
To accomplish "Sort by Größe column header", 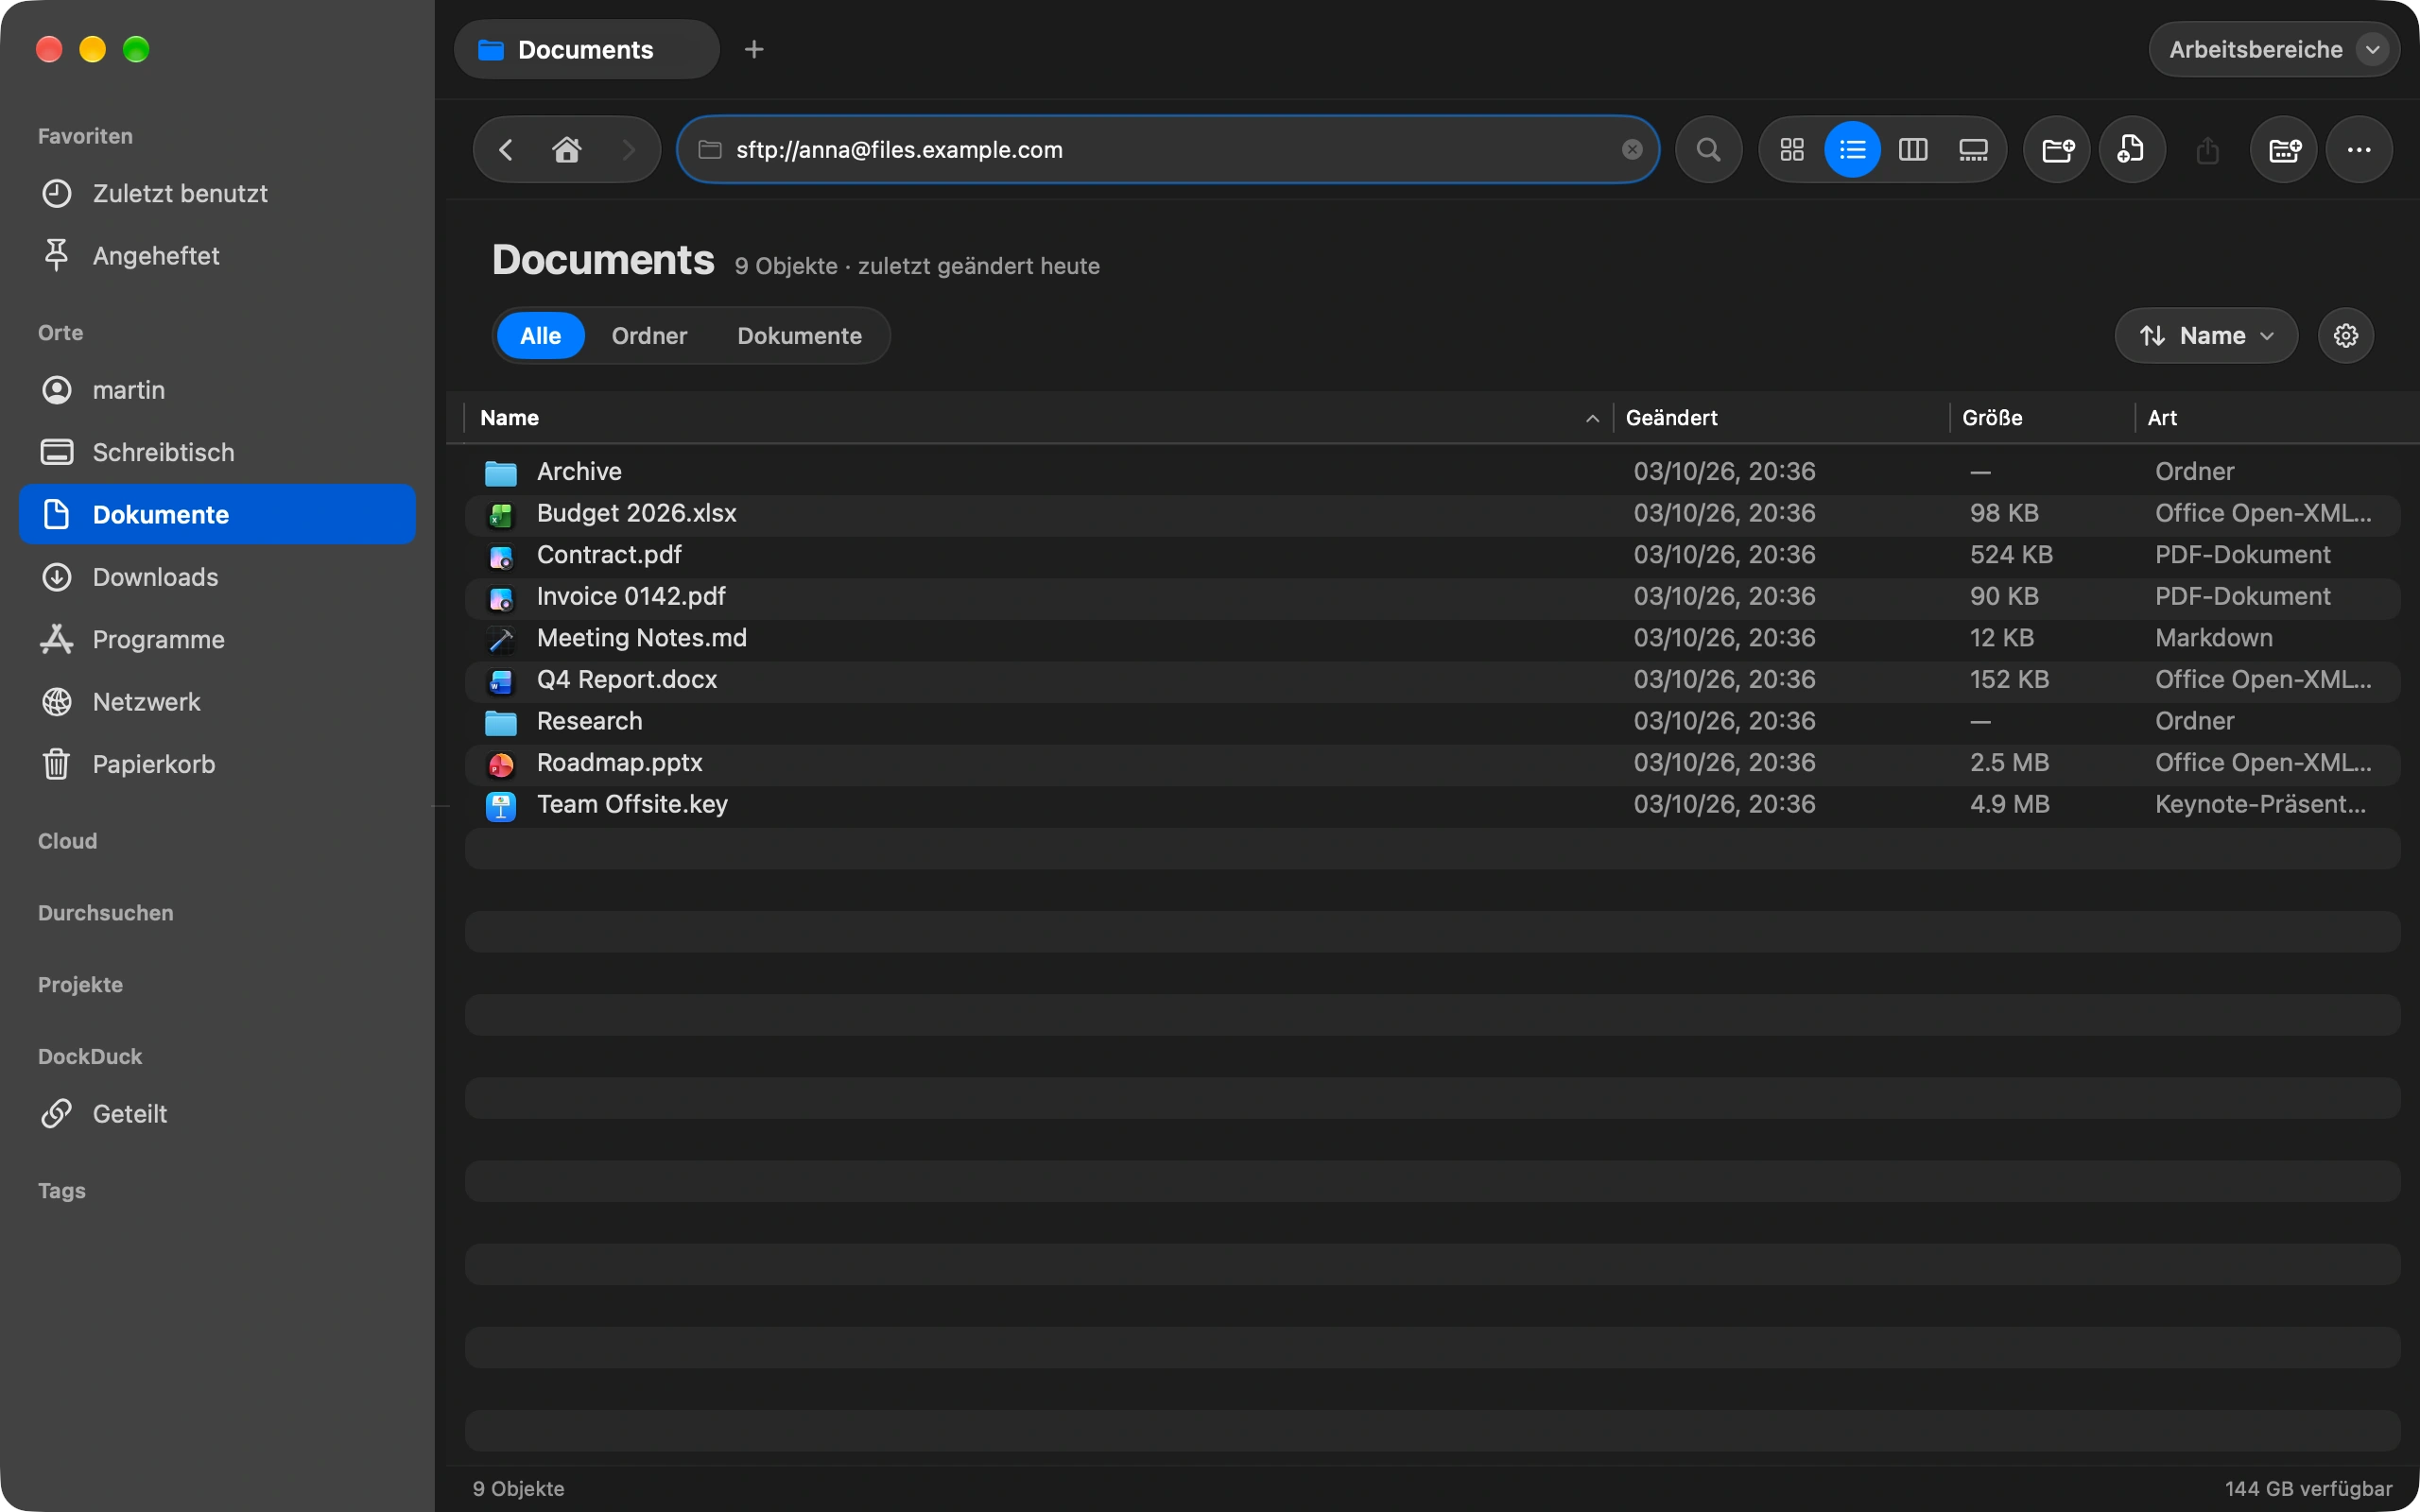I will (x=2040, y=418).
